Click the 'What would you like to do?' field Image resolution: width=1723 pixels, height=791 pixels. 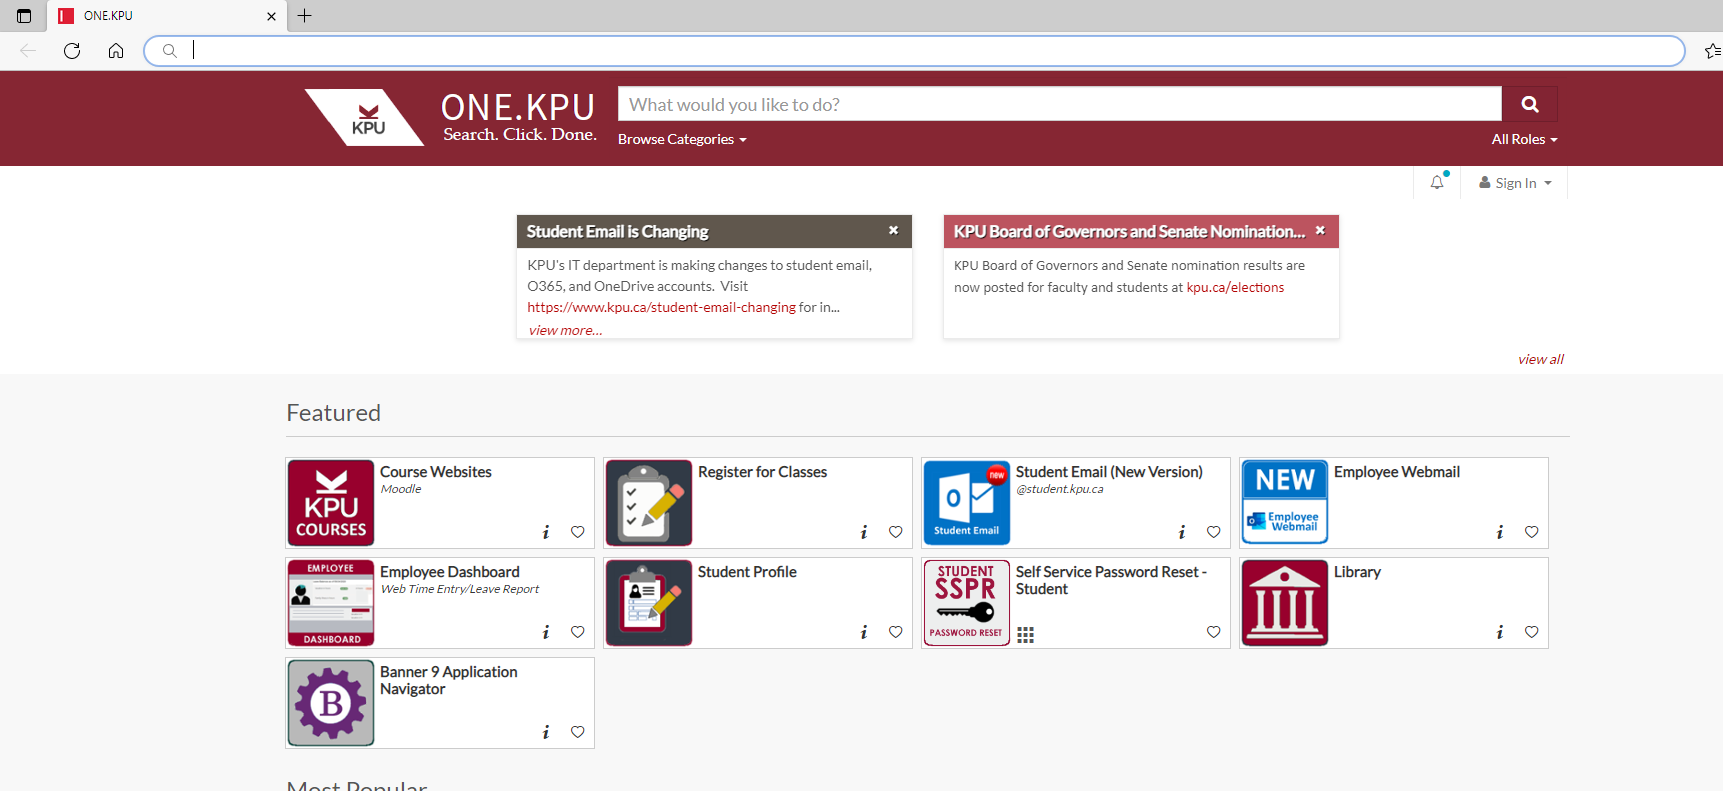[1060, 104]
